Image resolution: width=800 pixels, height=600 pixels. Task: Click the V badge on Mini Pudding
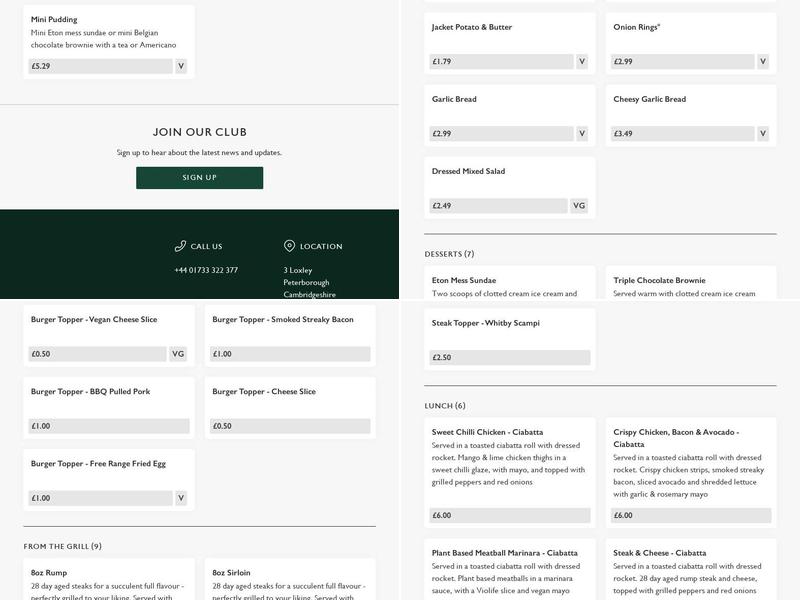point(181,66)
